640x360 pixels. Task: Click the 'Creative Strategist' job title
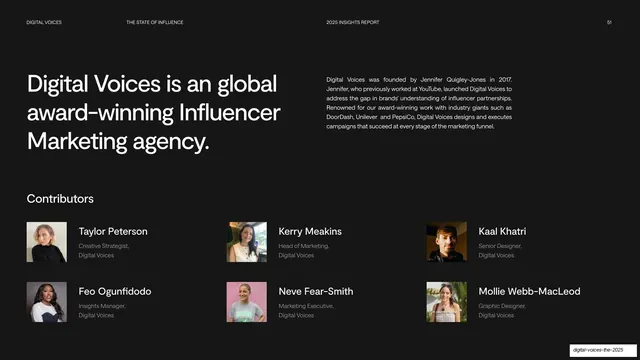[x=104, y=246]
